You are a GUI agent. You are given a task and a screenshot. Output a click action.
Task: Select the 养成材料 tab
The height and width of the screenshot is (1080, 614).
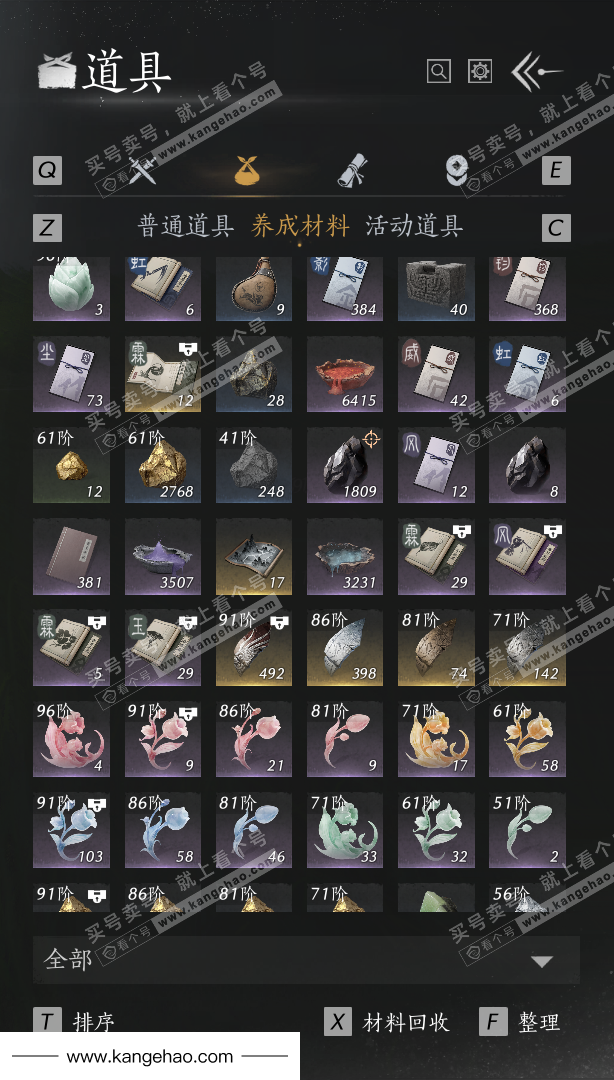(300, 226)
